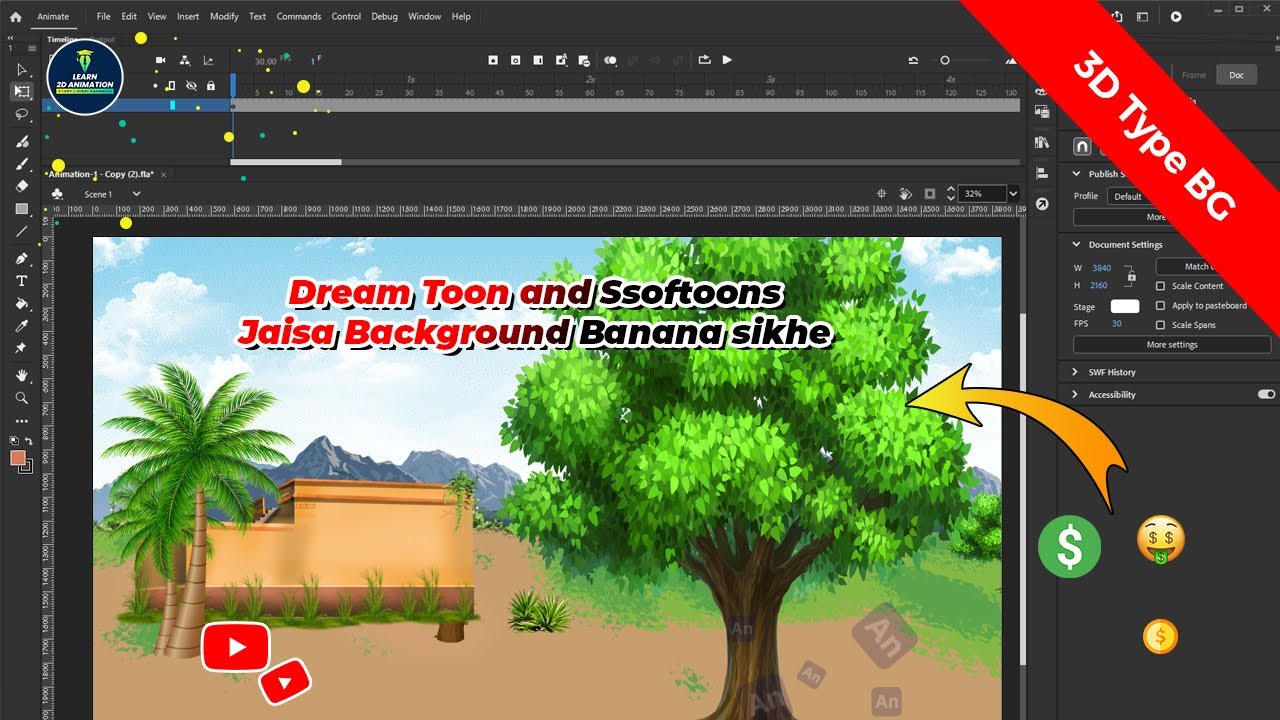Screen dimensions: 1280x720
Task: Insert a keyframe from timeline toolbar
Action: 493,60
